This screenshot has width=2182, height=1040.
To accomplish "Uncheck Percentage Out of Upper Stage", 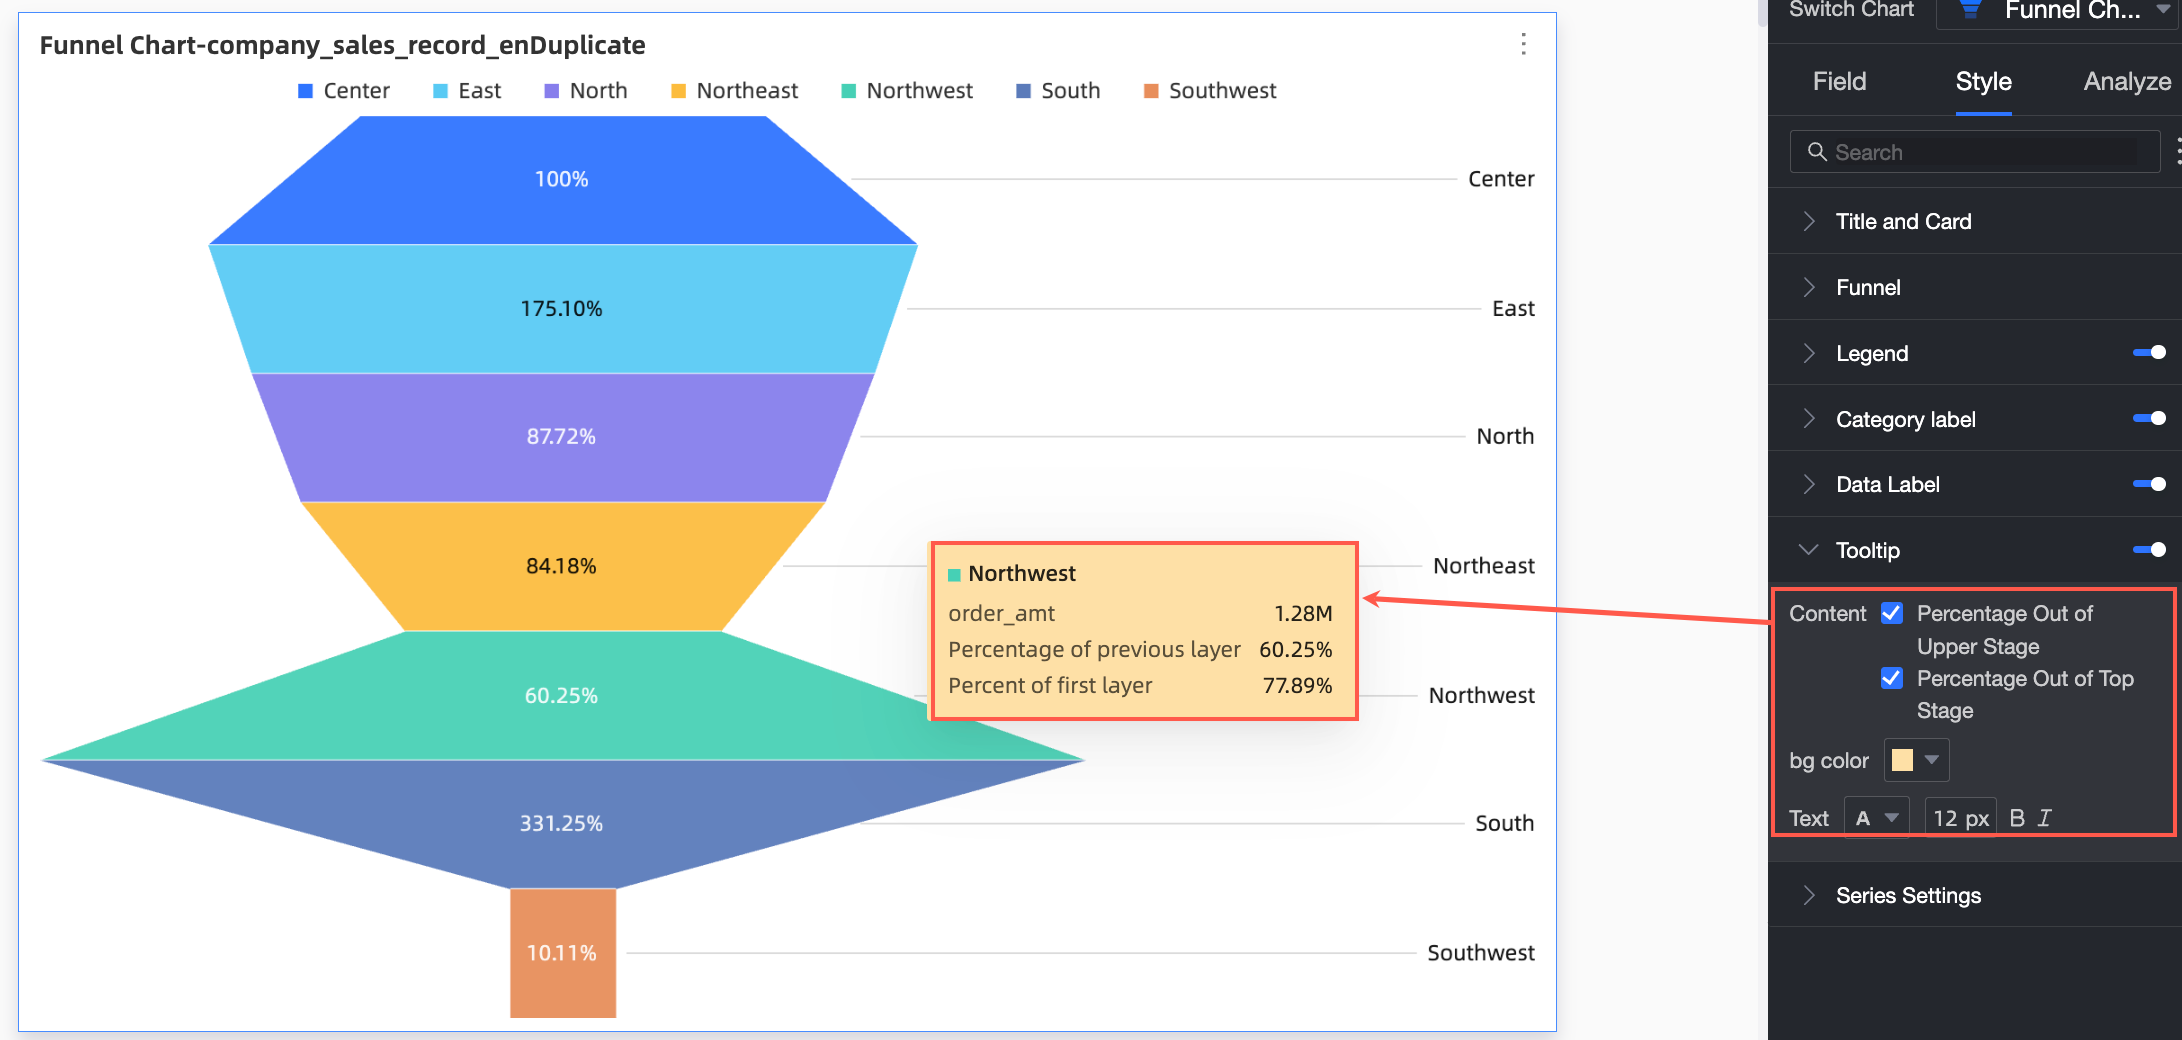I will 1892,613.
